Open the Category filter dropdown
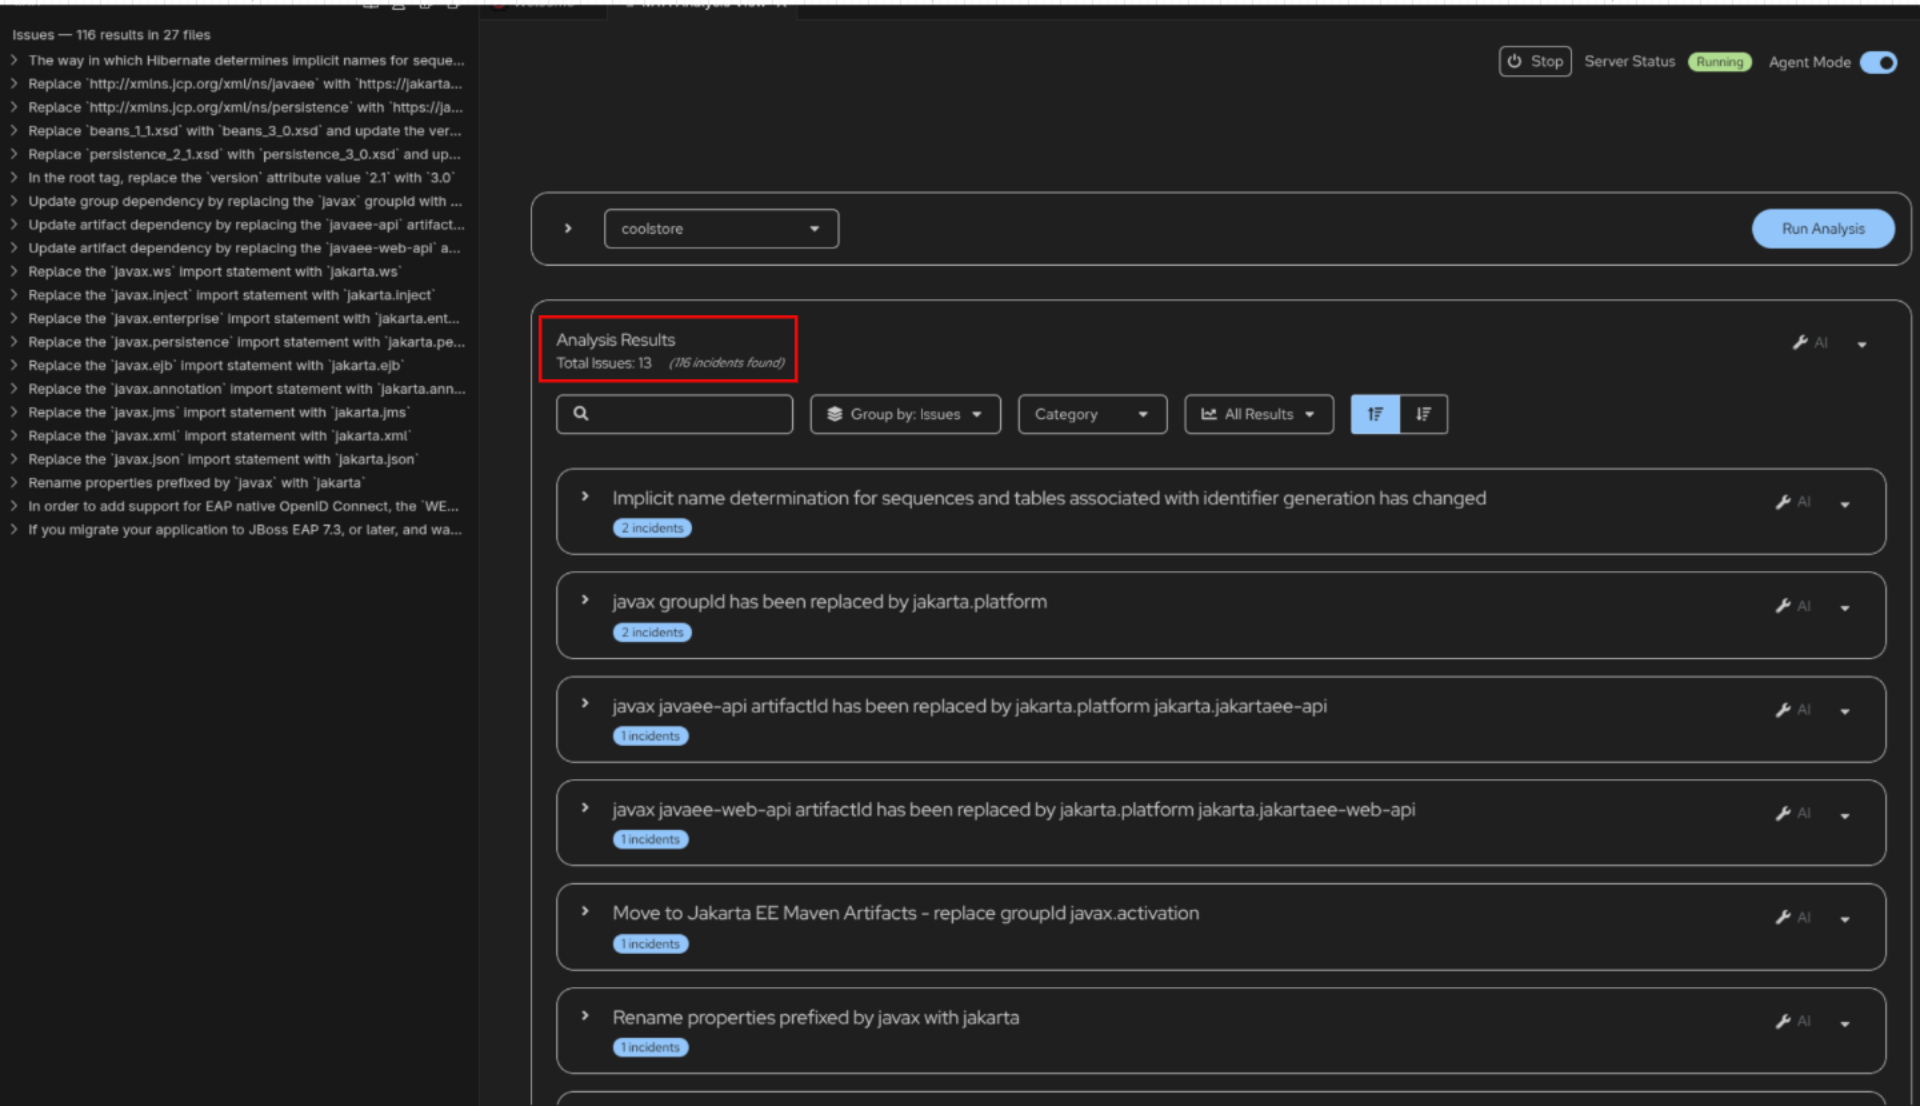Viewport: 1920px width, 1106px height. pos(1092,414)
